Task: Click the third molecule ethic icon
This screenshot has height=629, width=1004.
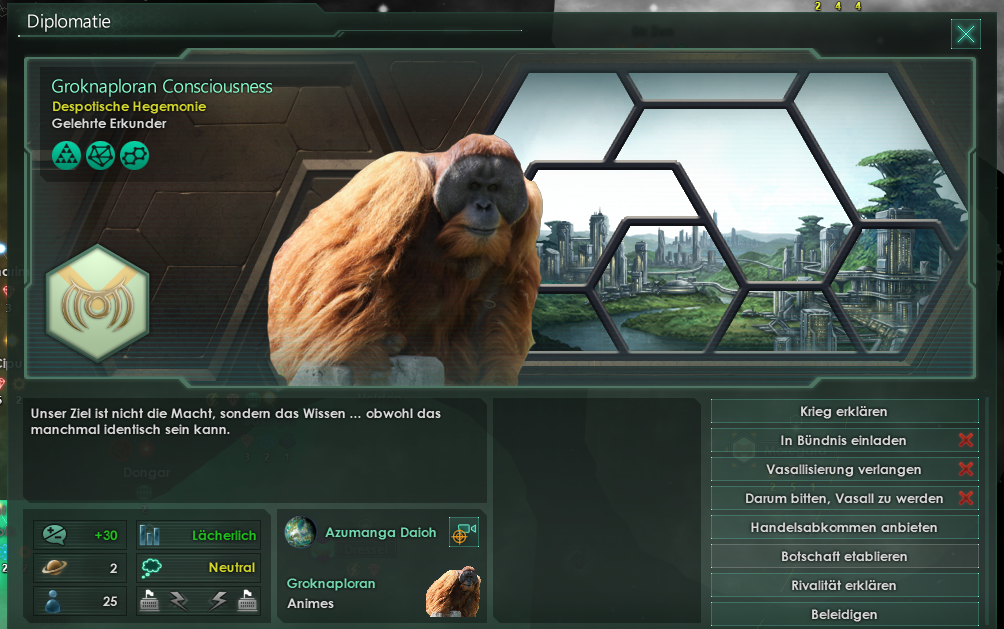Action: pos(134,156)
